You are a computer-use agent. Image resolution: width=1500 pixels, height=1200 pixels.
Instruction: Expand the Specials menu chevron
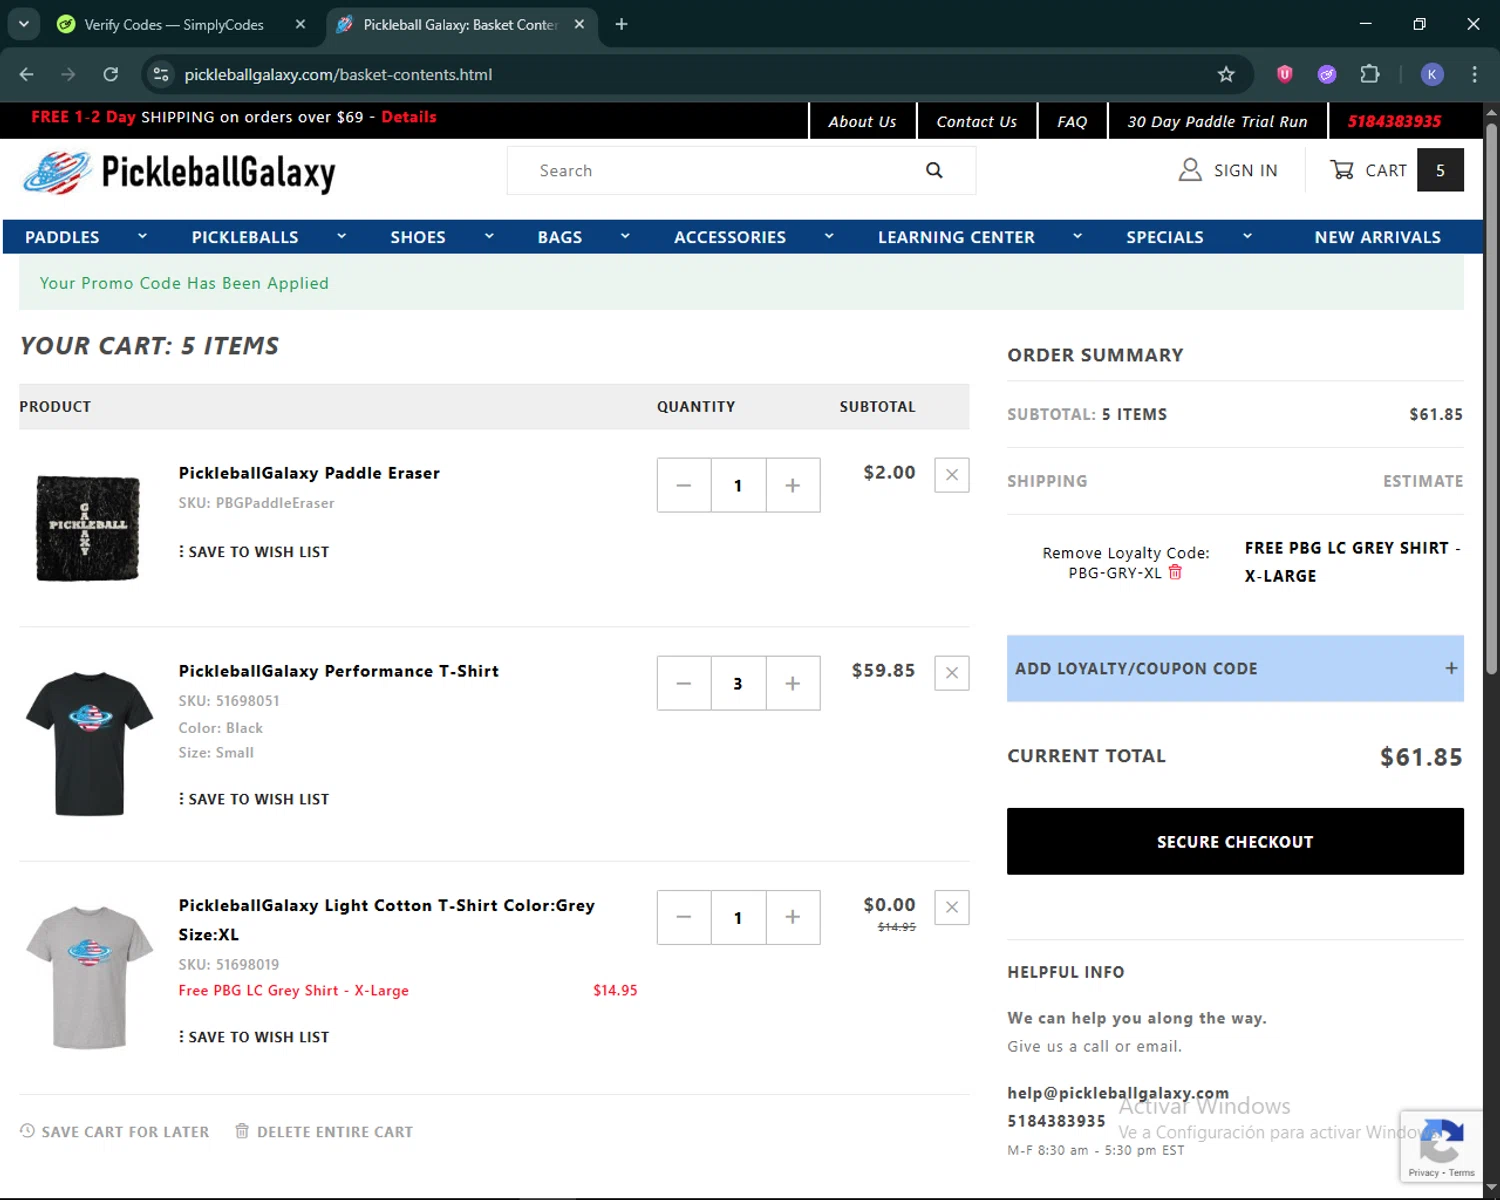coord(1247,236)
